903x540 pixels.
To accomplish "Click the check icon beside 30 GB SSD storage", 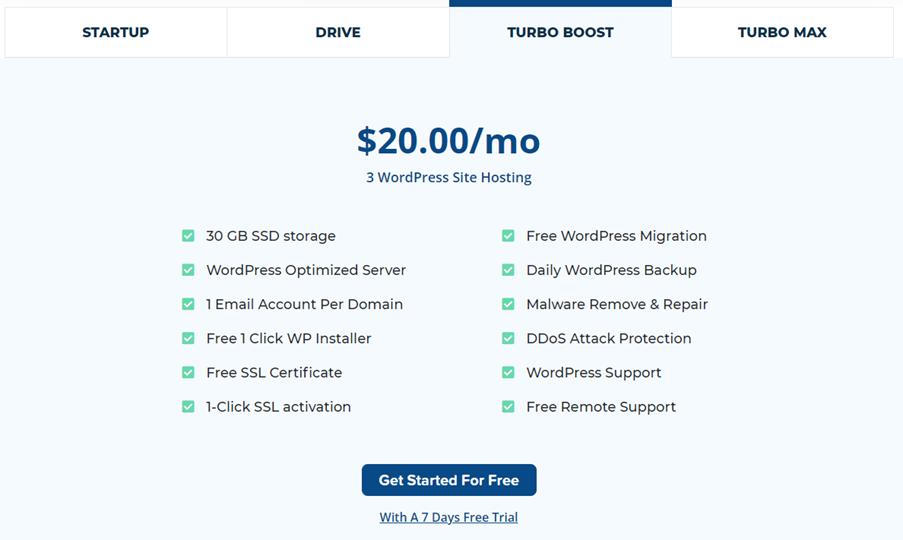I will (188, 235).
